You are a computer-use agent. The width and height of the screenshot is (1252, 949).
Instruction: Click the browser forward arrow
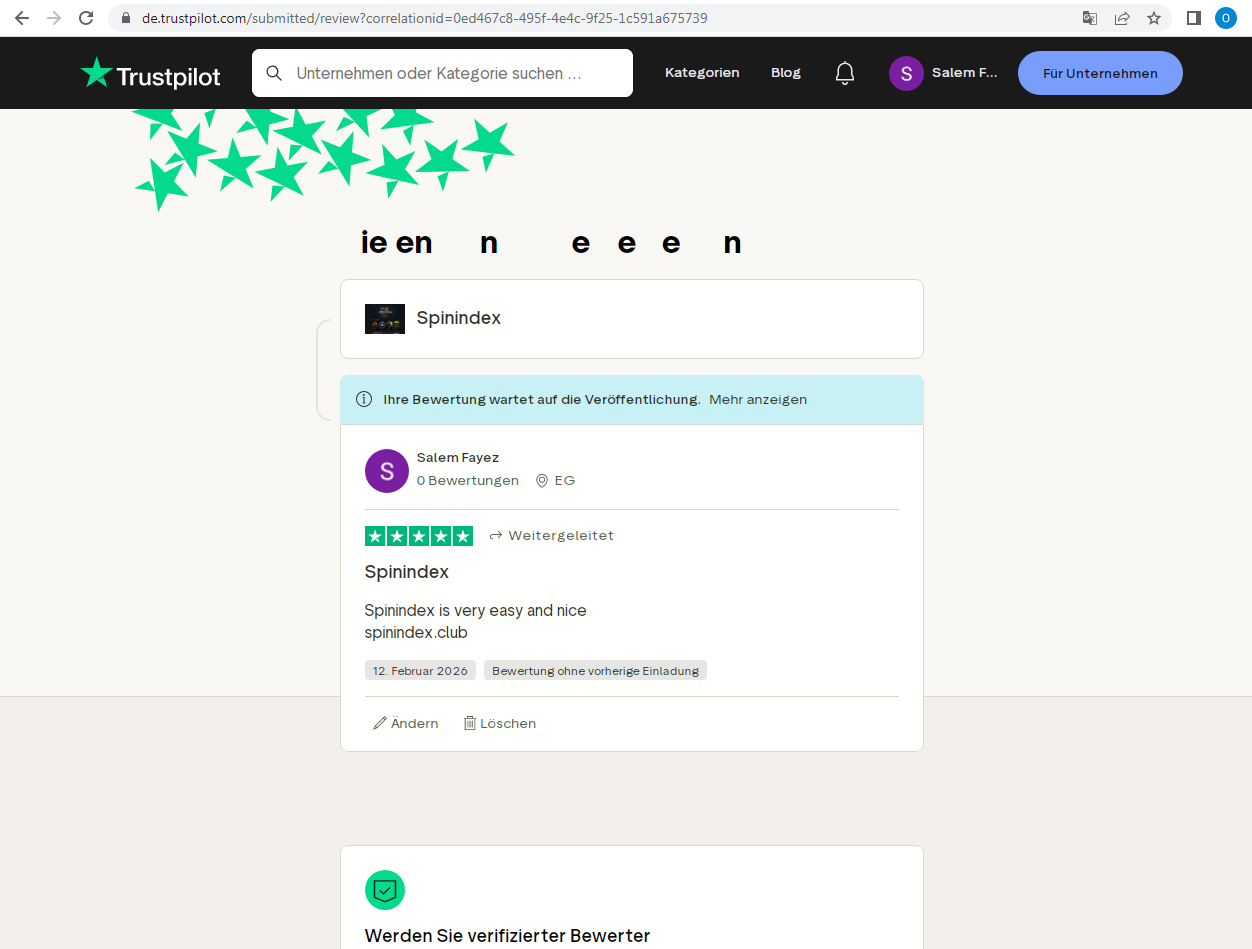(x=54, y=18)
